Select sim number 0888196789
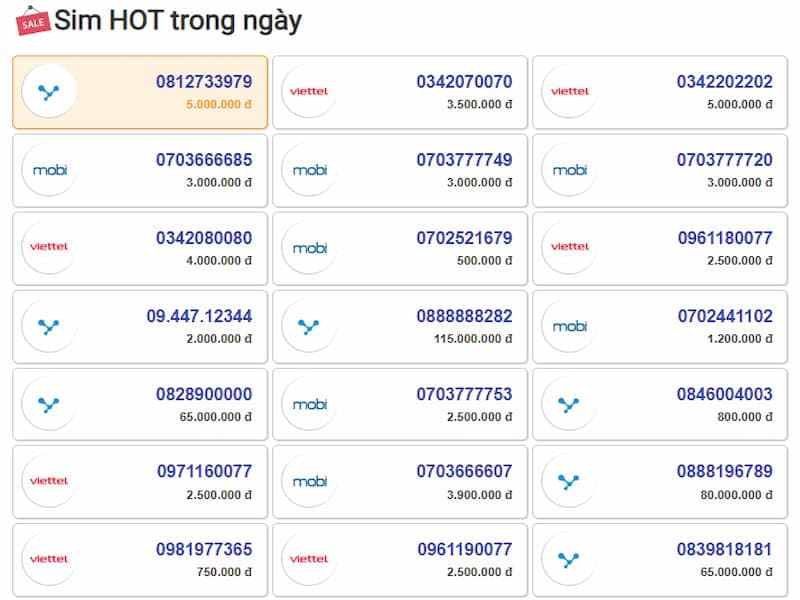This screenshot has height=600, width=800. point(724,471)
